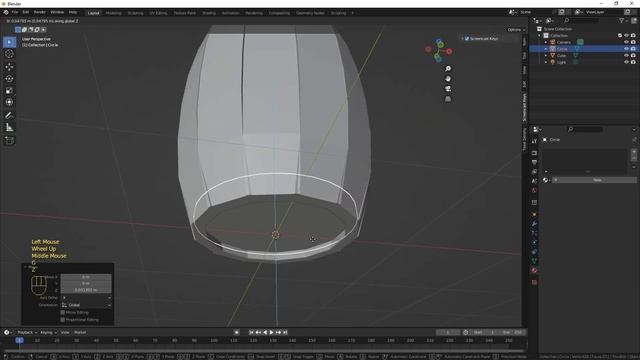Hide Camera in viewport via eye icon
The width and height of the screenshot is (640, 360).
click(x=626, y=42)
